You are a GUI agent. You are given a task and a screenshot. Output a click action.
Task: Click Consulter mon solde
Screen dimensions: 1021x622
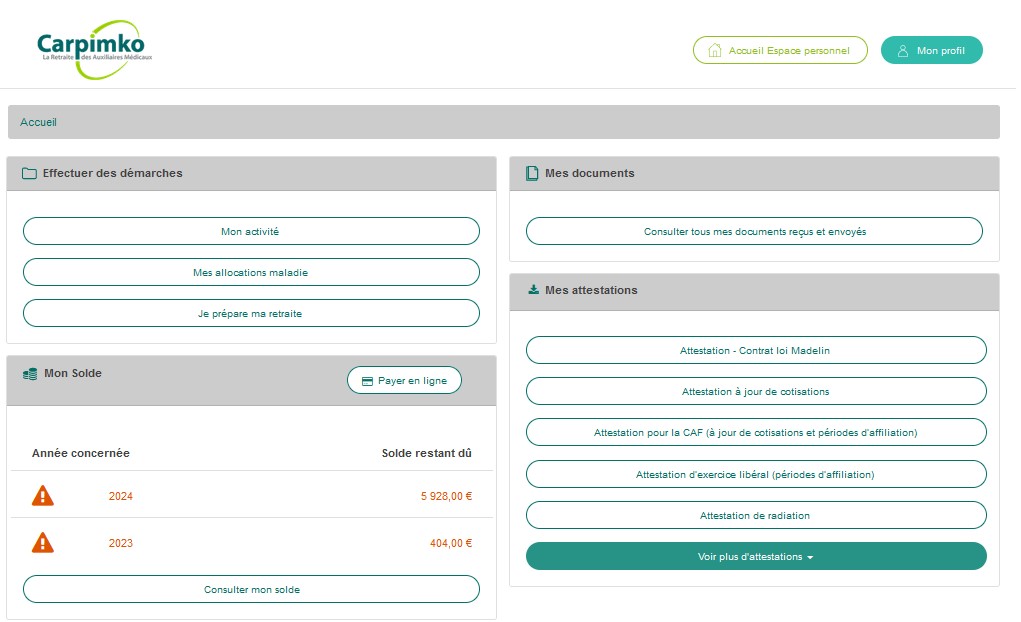251,589
